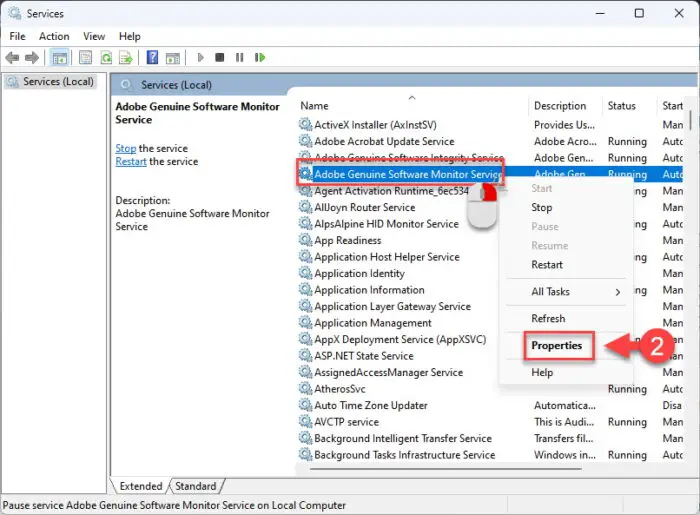
Task: Click the Export List toolbar icon
Action: (x=124, y=58)
